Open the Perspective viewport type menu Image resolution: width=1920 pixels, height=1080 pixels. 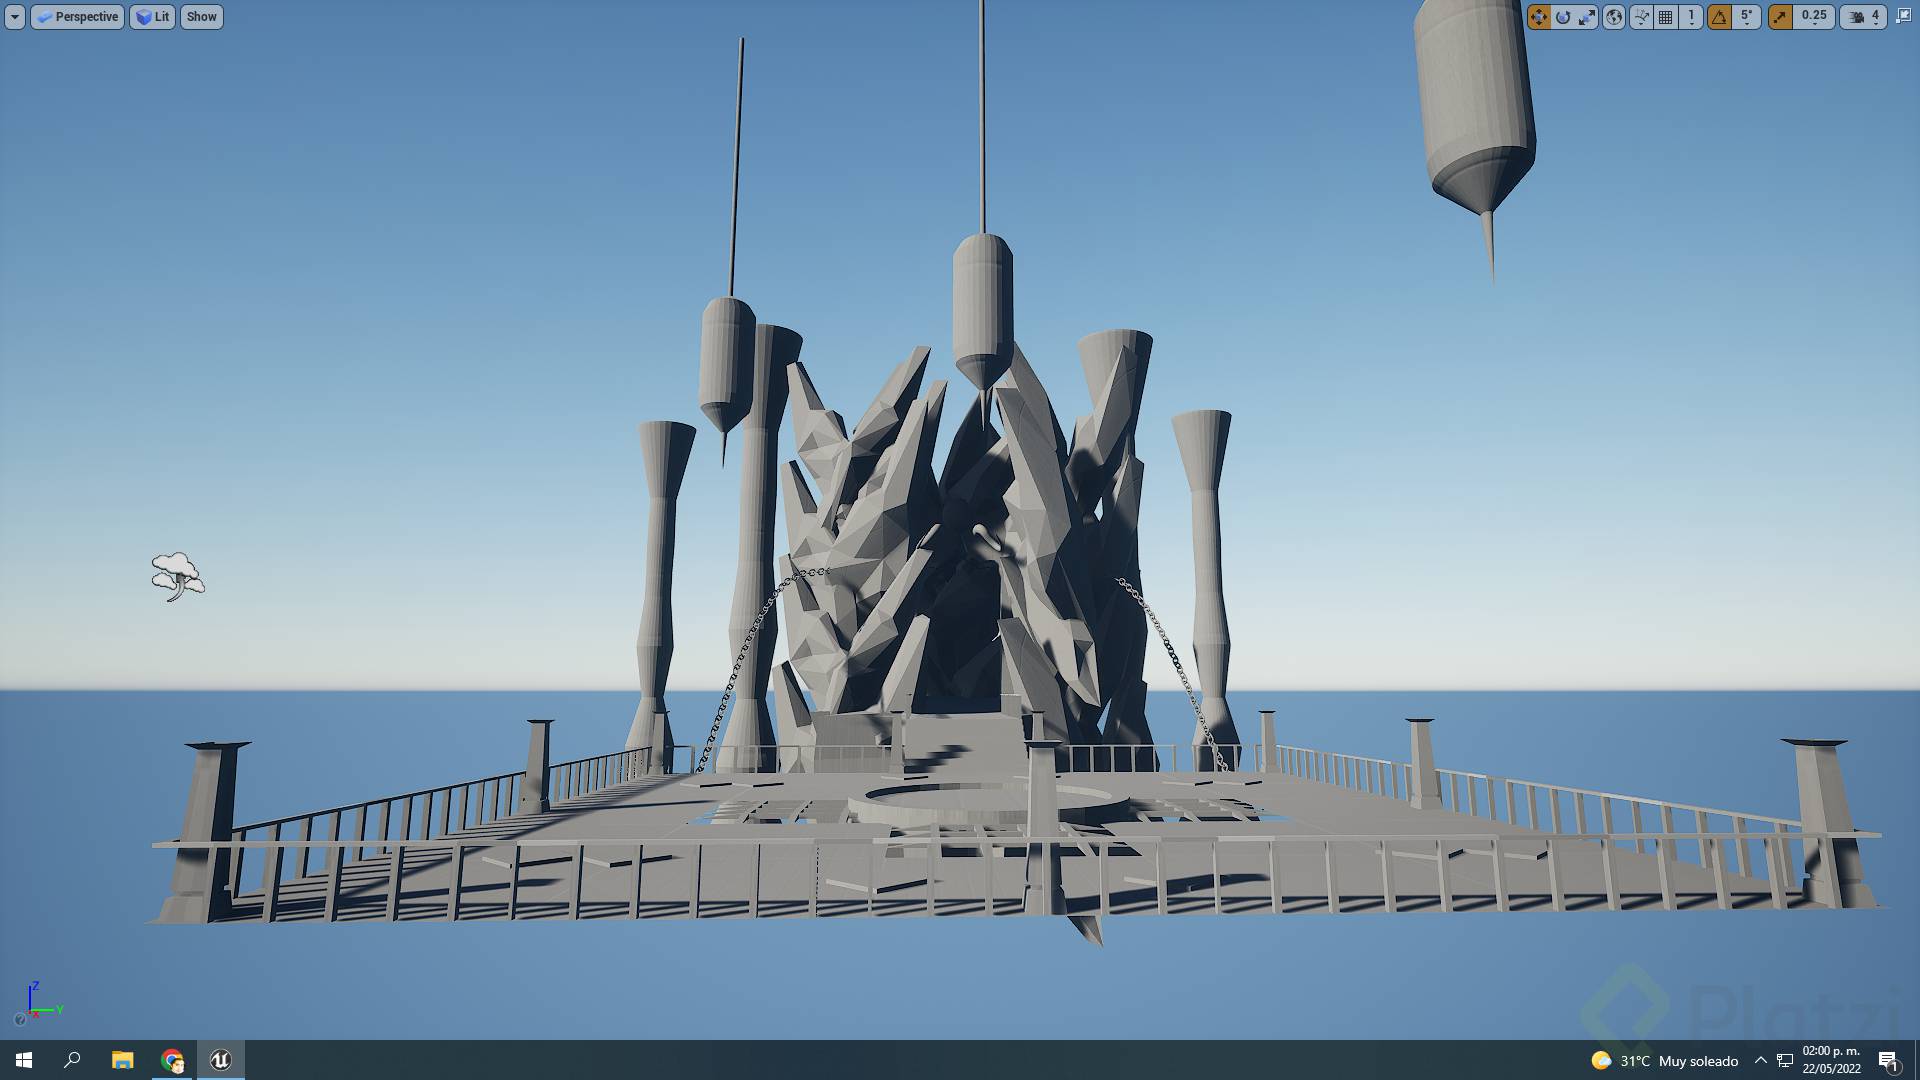(78, 17)
